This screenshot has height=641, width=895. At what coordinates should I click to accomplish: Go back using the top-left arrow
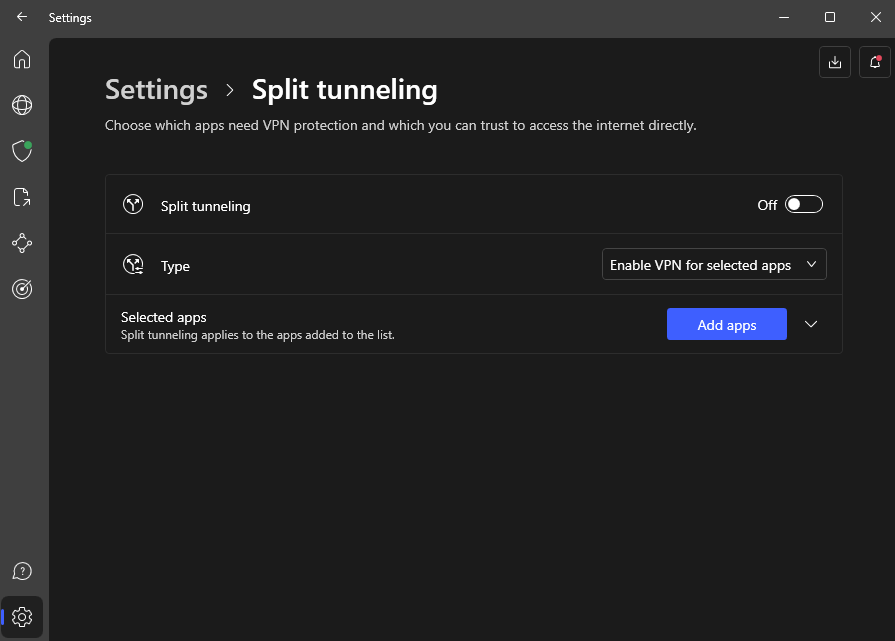[22, 17]
